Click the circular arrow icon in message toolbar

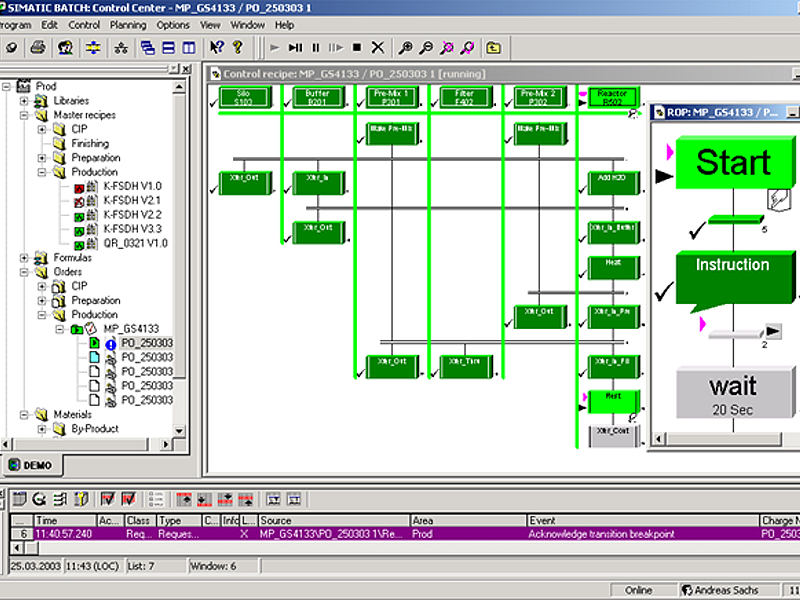(x=39, y=499)
